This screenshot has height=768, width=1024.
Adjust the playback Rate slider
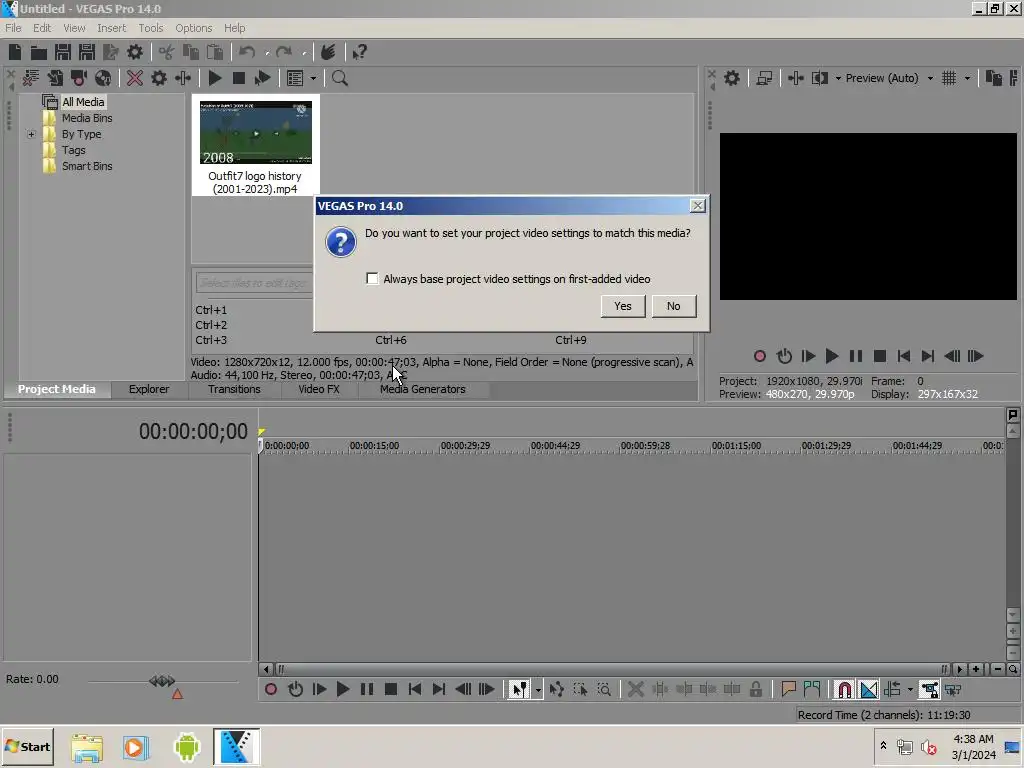click(163, 681)
